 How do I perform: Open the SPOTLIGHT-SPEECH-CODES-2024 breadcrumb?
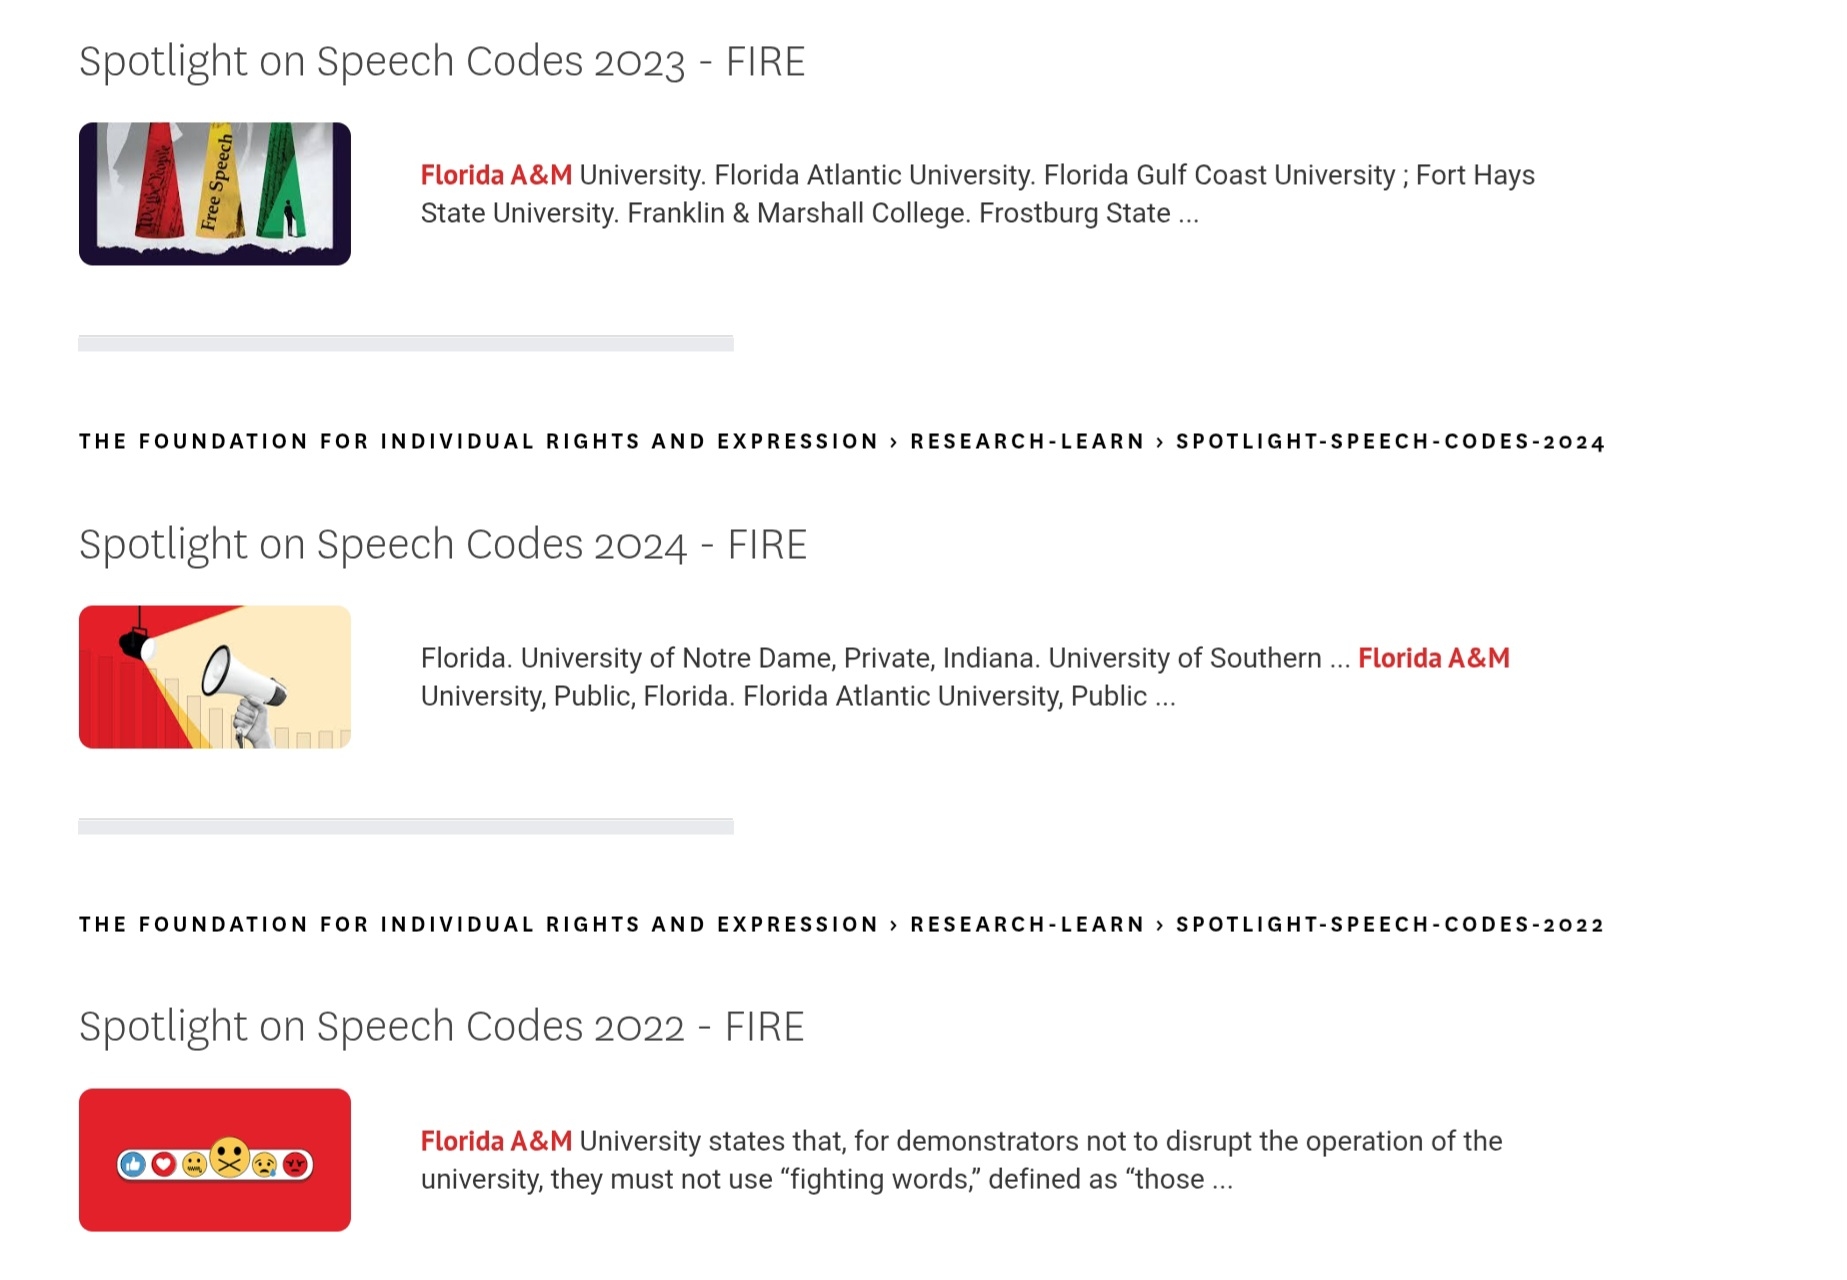coord(1390,442)
